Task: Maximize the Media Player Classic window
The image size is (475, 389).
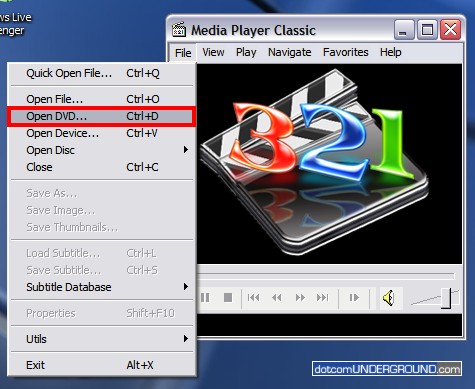Action: (x=427, y=30)
